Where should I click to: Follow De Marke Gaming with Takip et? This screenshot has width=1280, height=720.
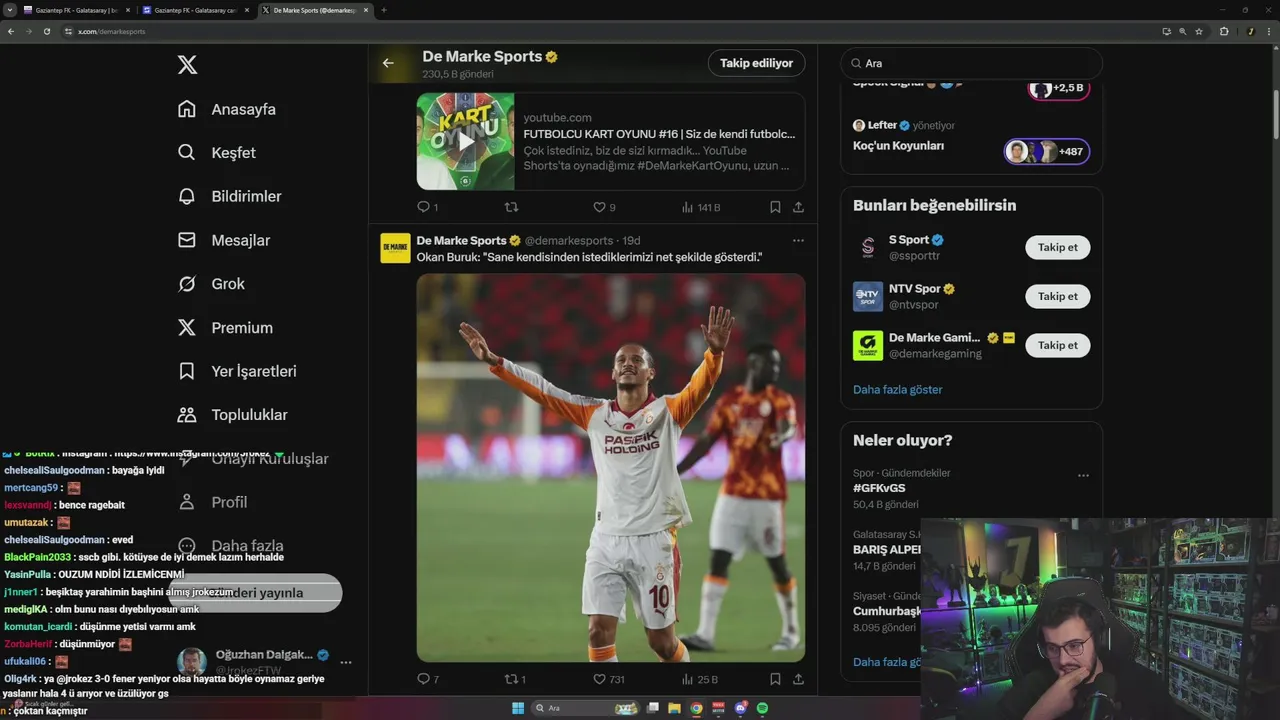(x=1057, y=345)
